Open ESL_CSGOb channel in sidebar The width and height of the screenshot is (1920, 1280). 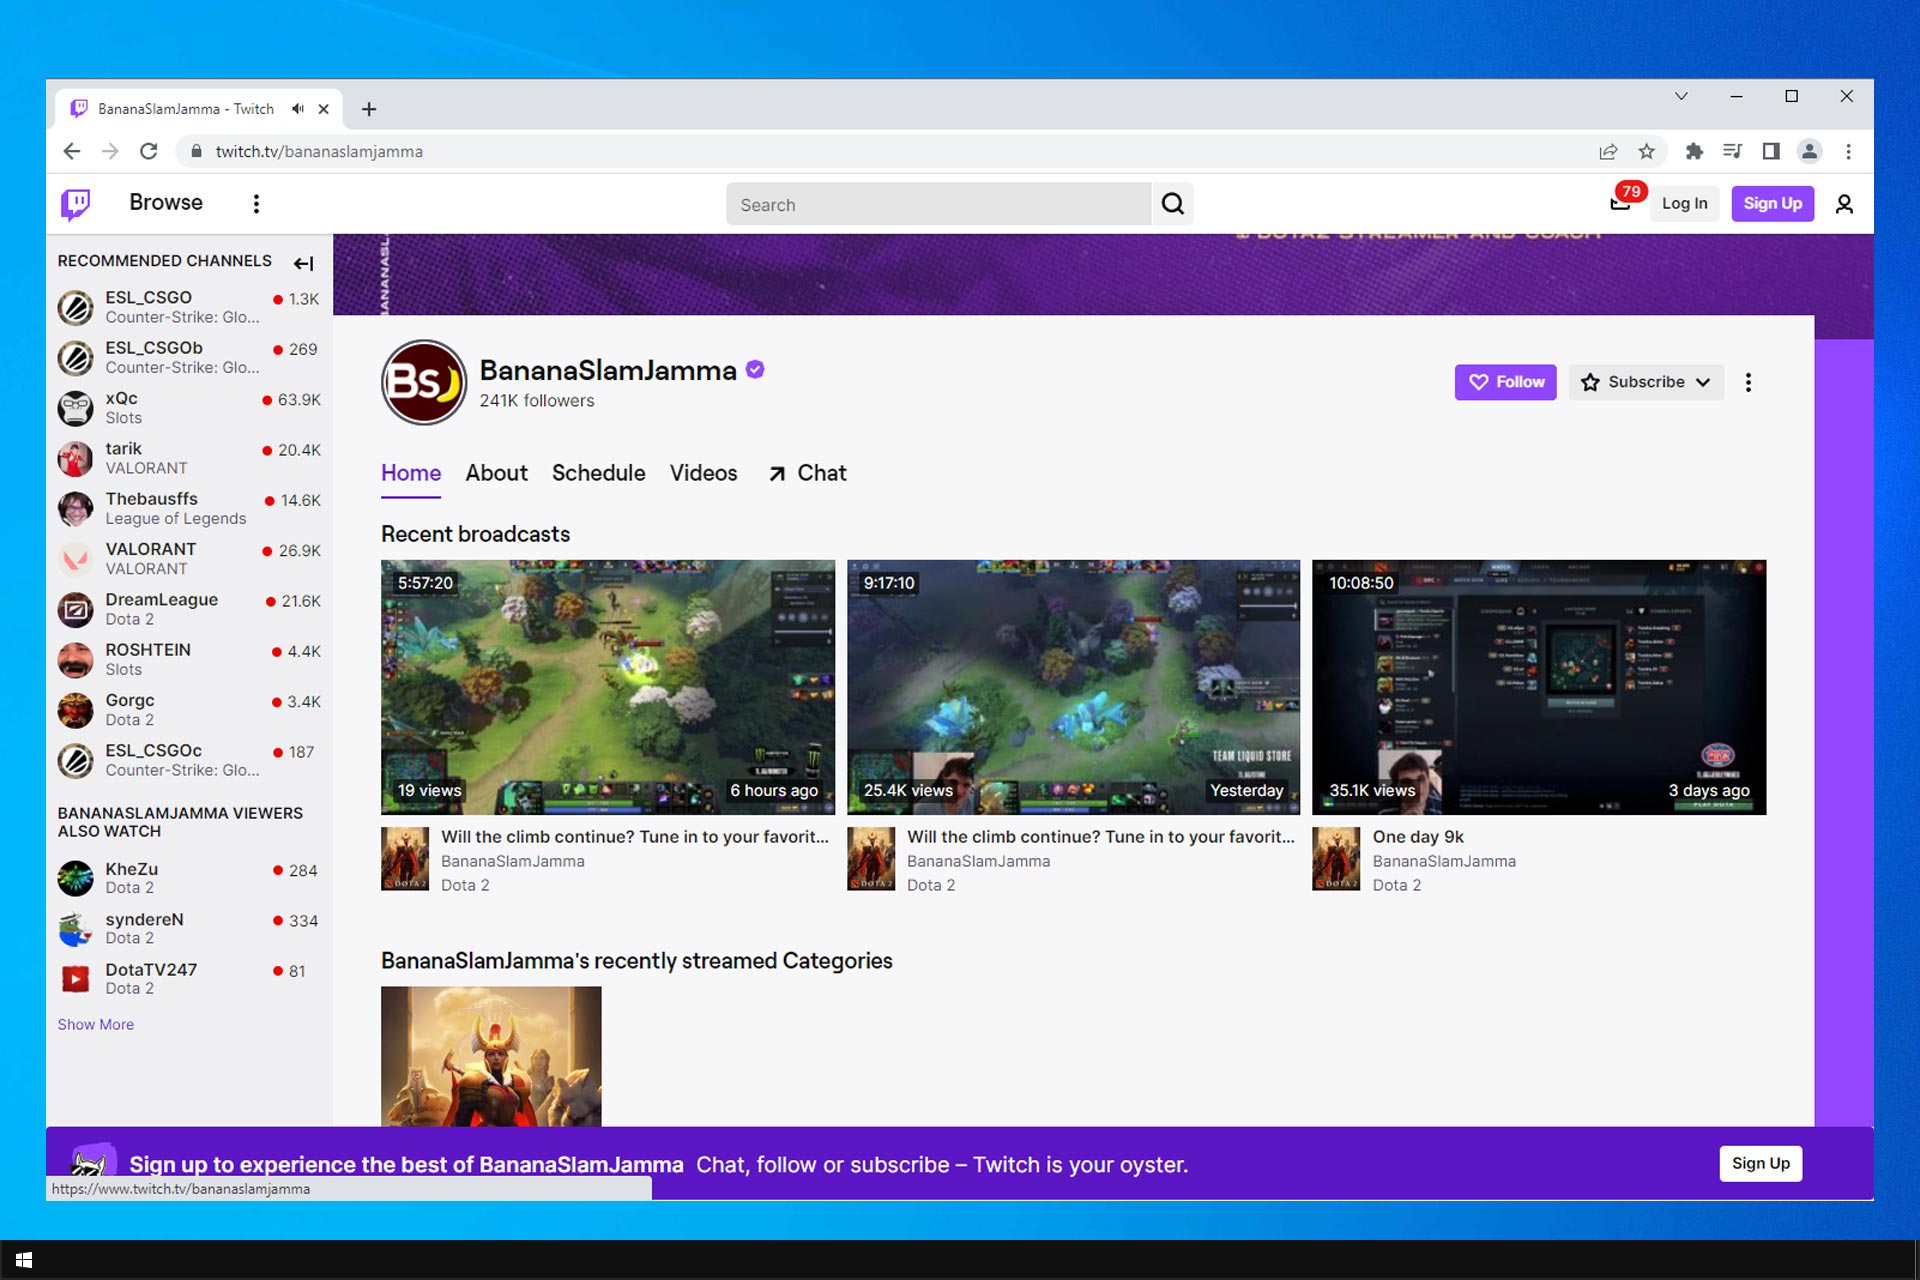pos(189,357)
